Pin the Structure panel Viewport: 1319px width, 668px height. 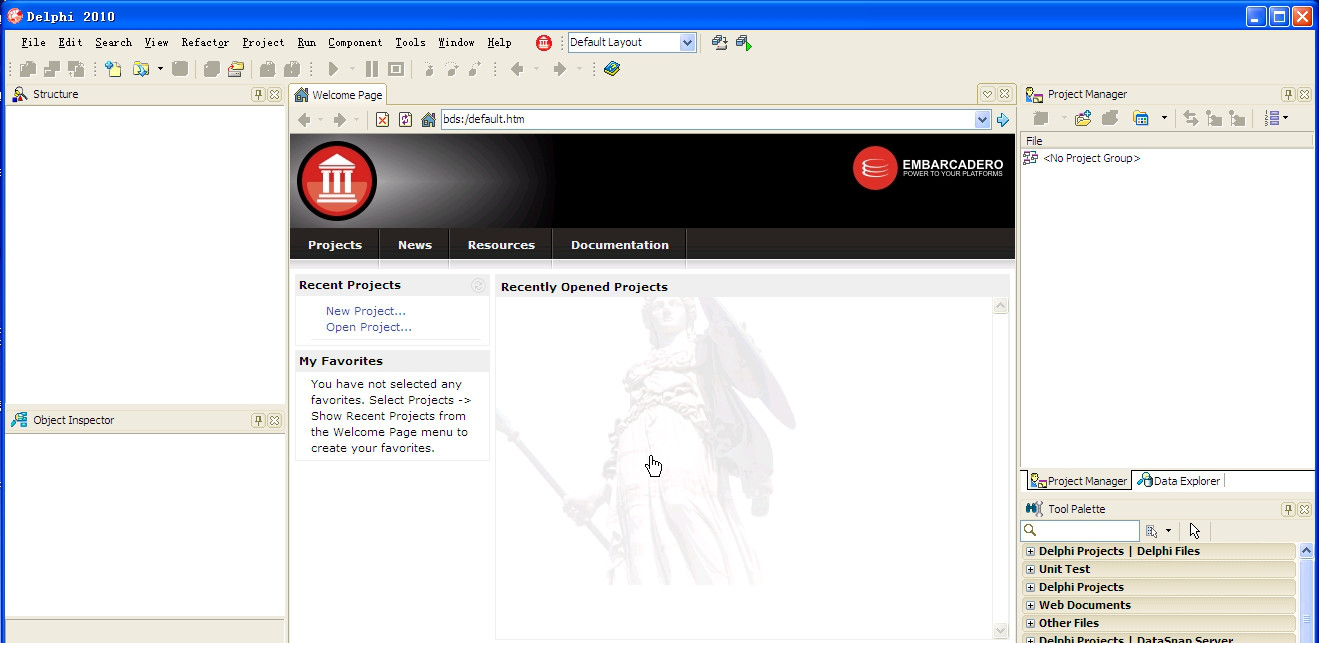(x=258, y=94)
